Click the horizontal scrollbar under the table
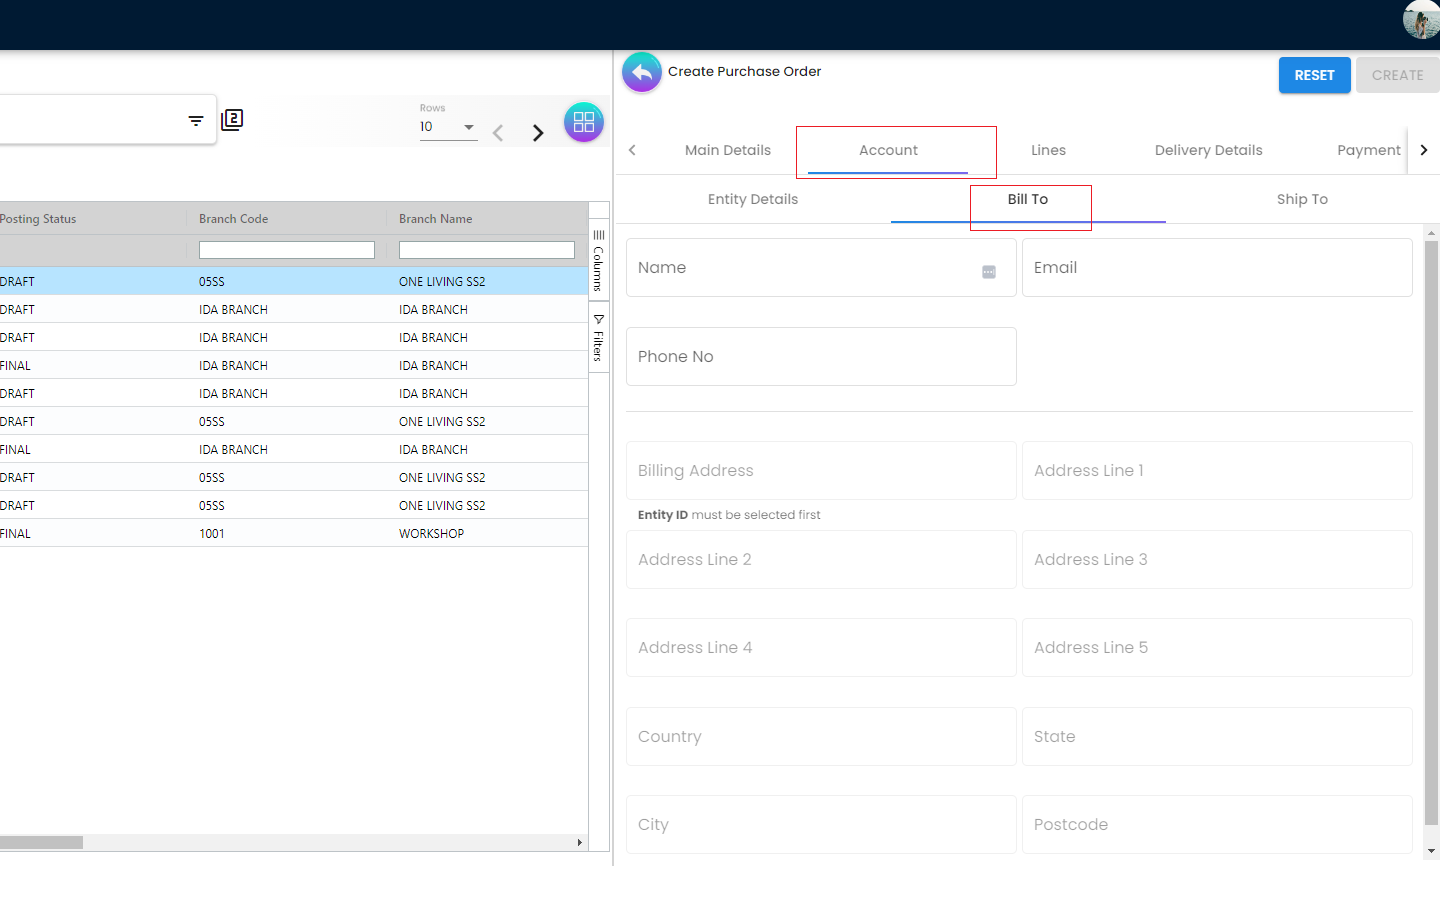 41,842
